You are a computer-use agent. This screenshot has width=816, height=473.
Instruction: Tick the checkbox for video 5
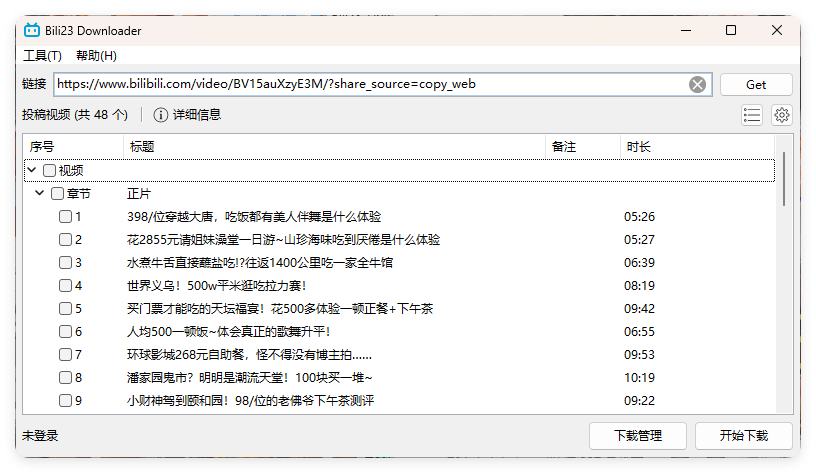[x=65, y=309]
